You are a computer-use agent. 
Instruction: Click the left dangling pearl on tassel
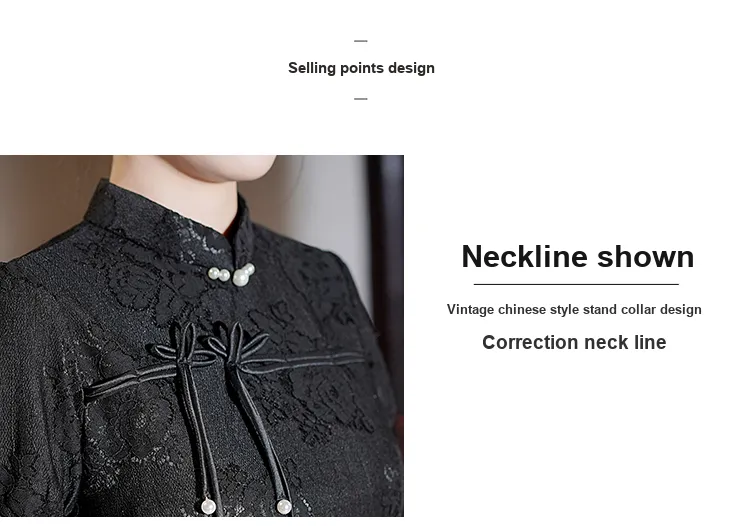click(208, 506)
